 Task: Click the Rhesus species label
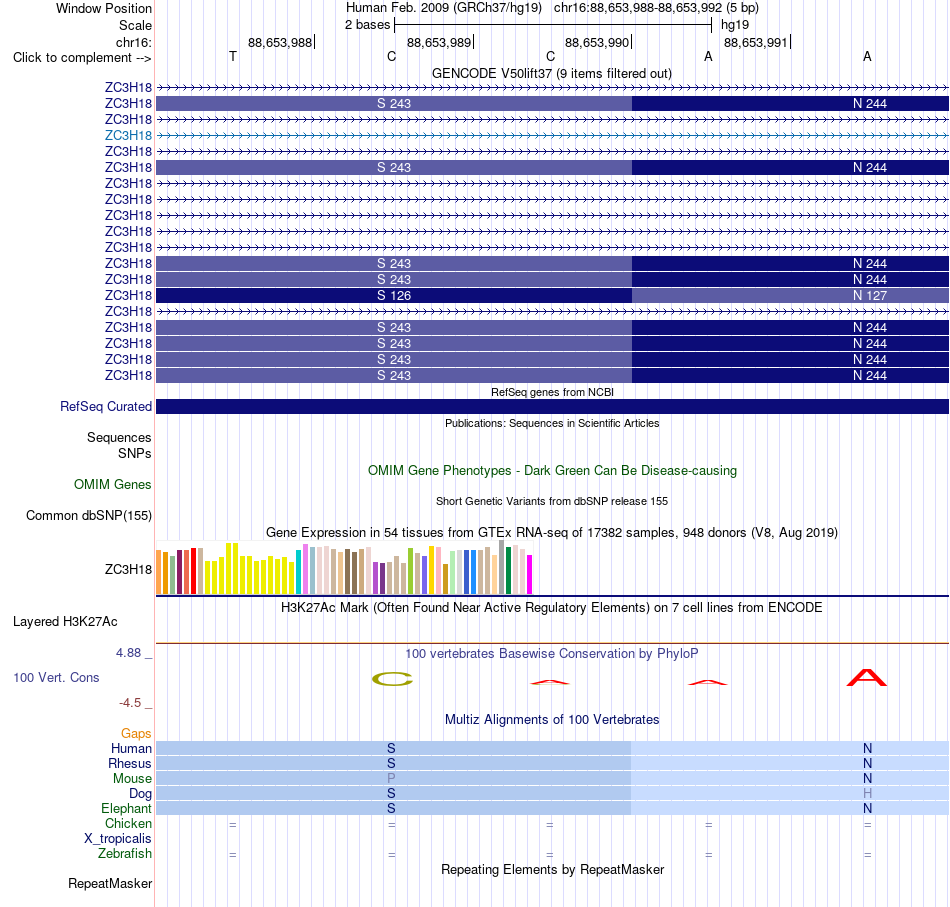click(130, 763)
